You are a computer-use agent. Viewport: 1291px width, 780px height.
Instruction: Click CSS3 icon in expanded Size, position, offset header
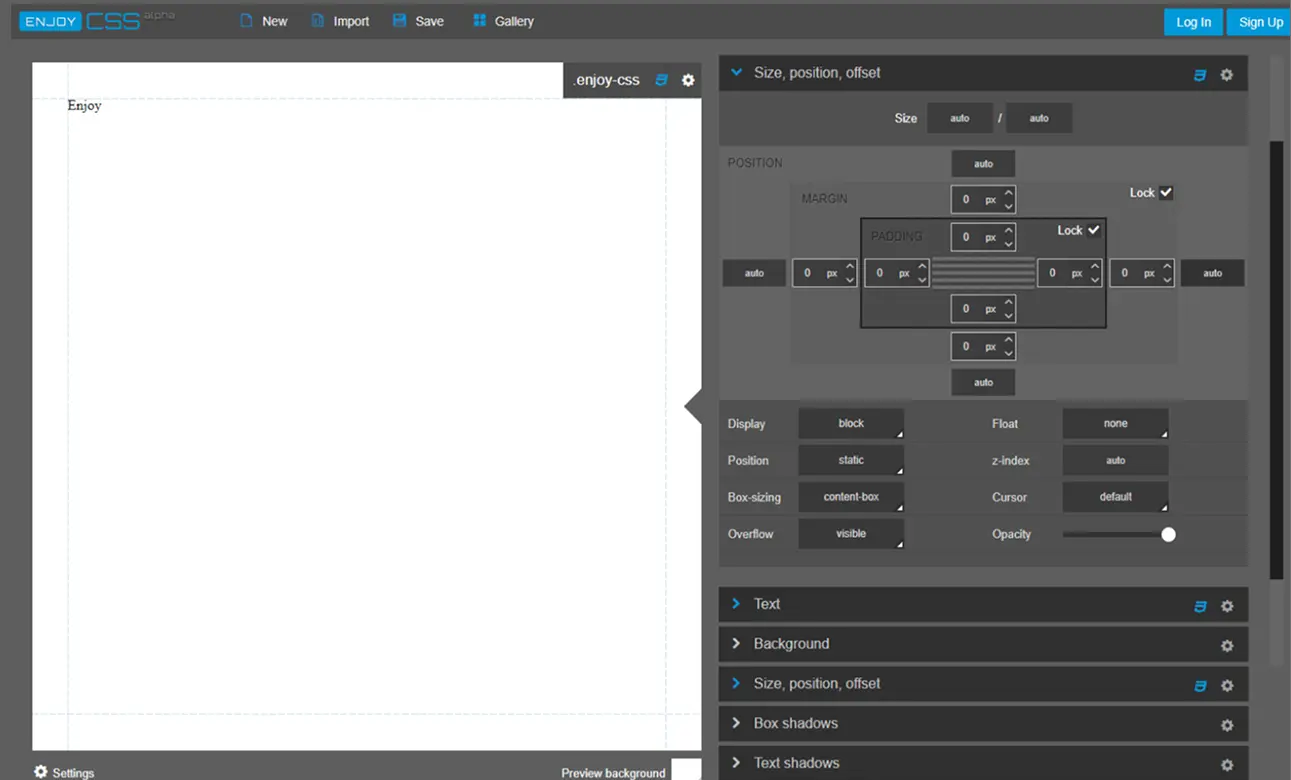point(1200,74)
